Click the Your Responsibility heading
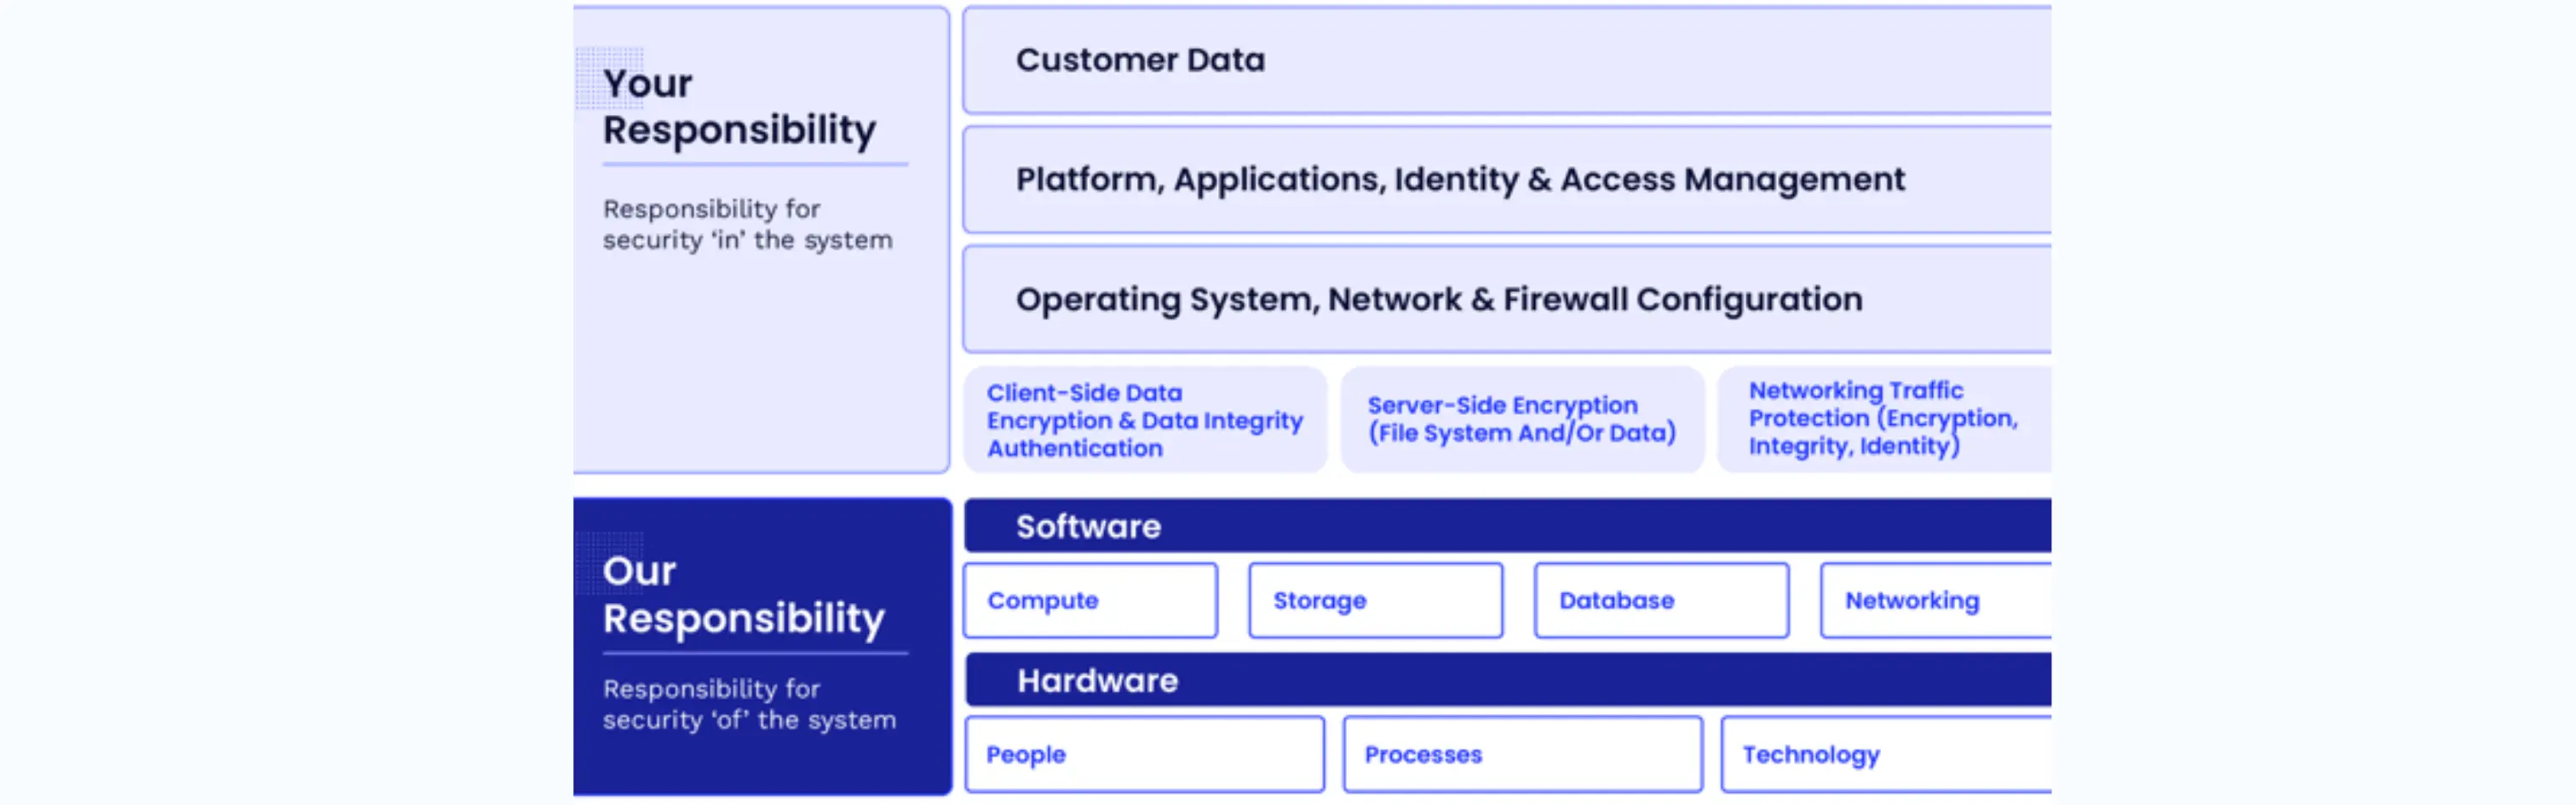 (x=739, y=107)
